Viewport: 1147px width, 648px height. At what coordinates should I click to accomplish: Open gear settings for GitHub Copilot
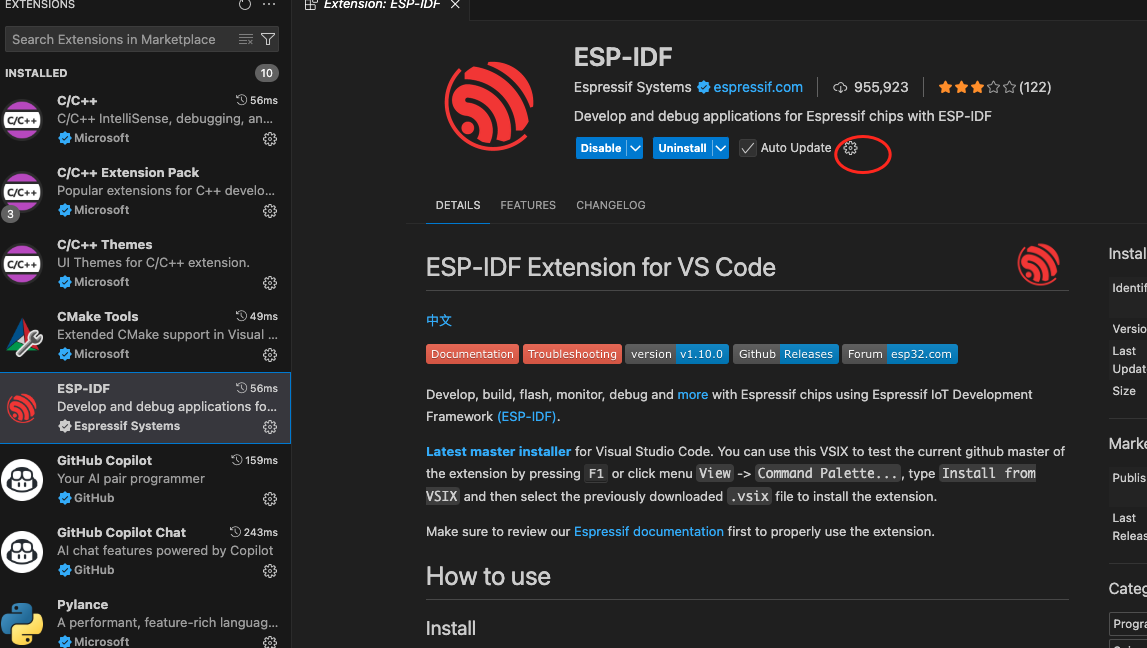pyautogui.click(x=270, y=499)
